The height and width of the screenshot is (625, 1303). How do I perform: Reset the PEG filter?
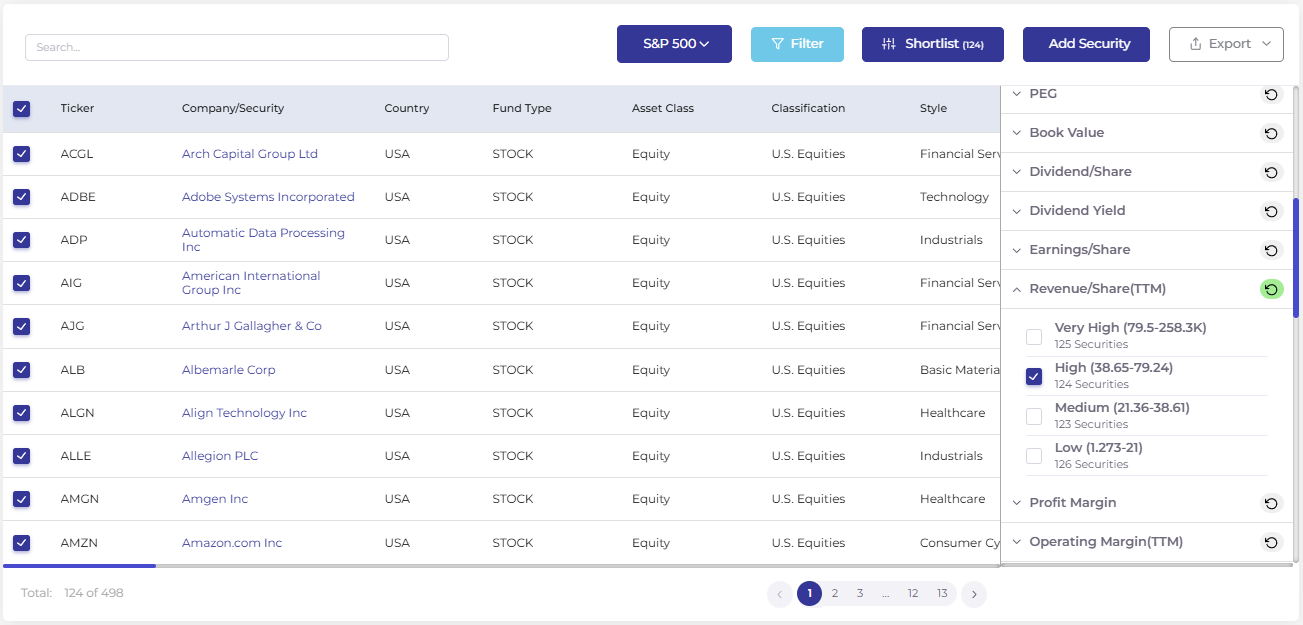coord(1271,94)
